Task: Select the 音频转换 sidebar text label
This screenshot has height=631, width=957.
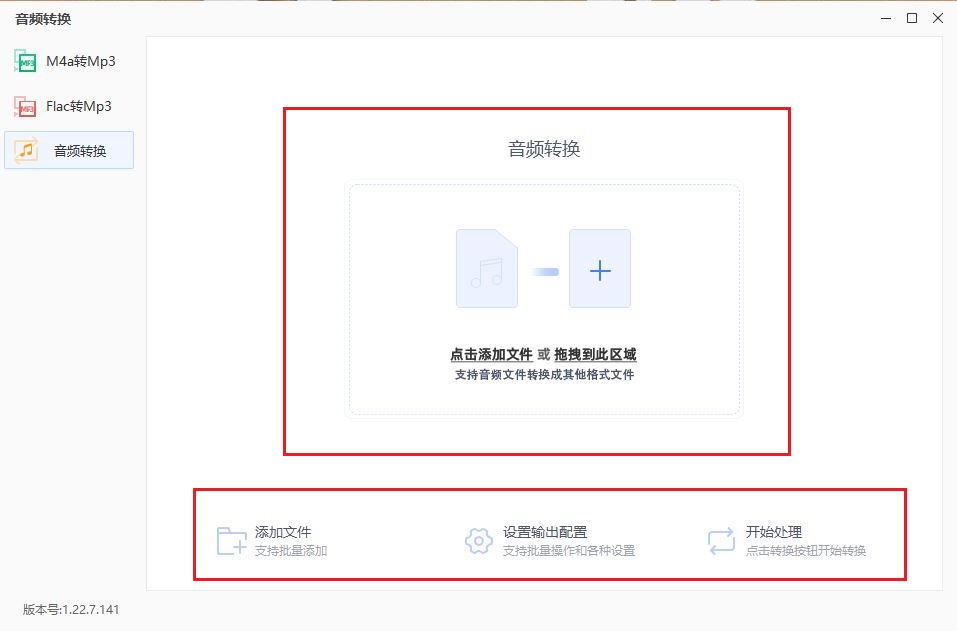Action: point(80,151)
